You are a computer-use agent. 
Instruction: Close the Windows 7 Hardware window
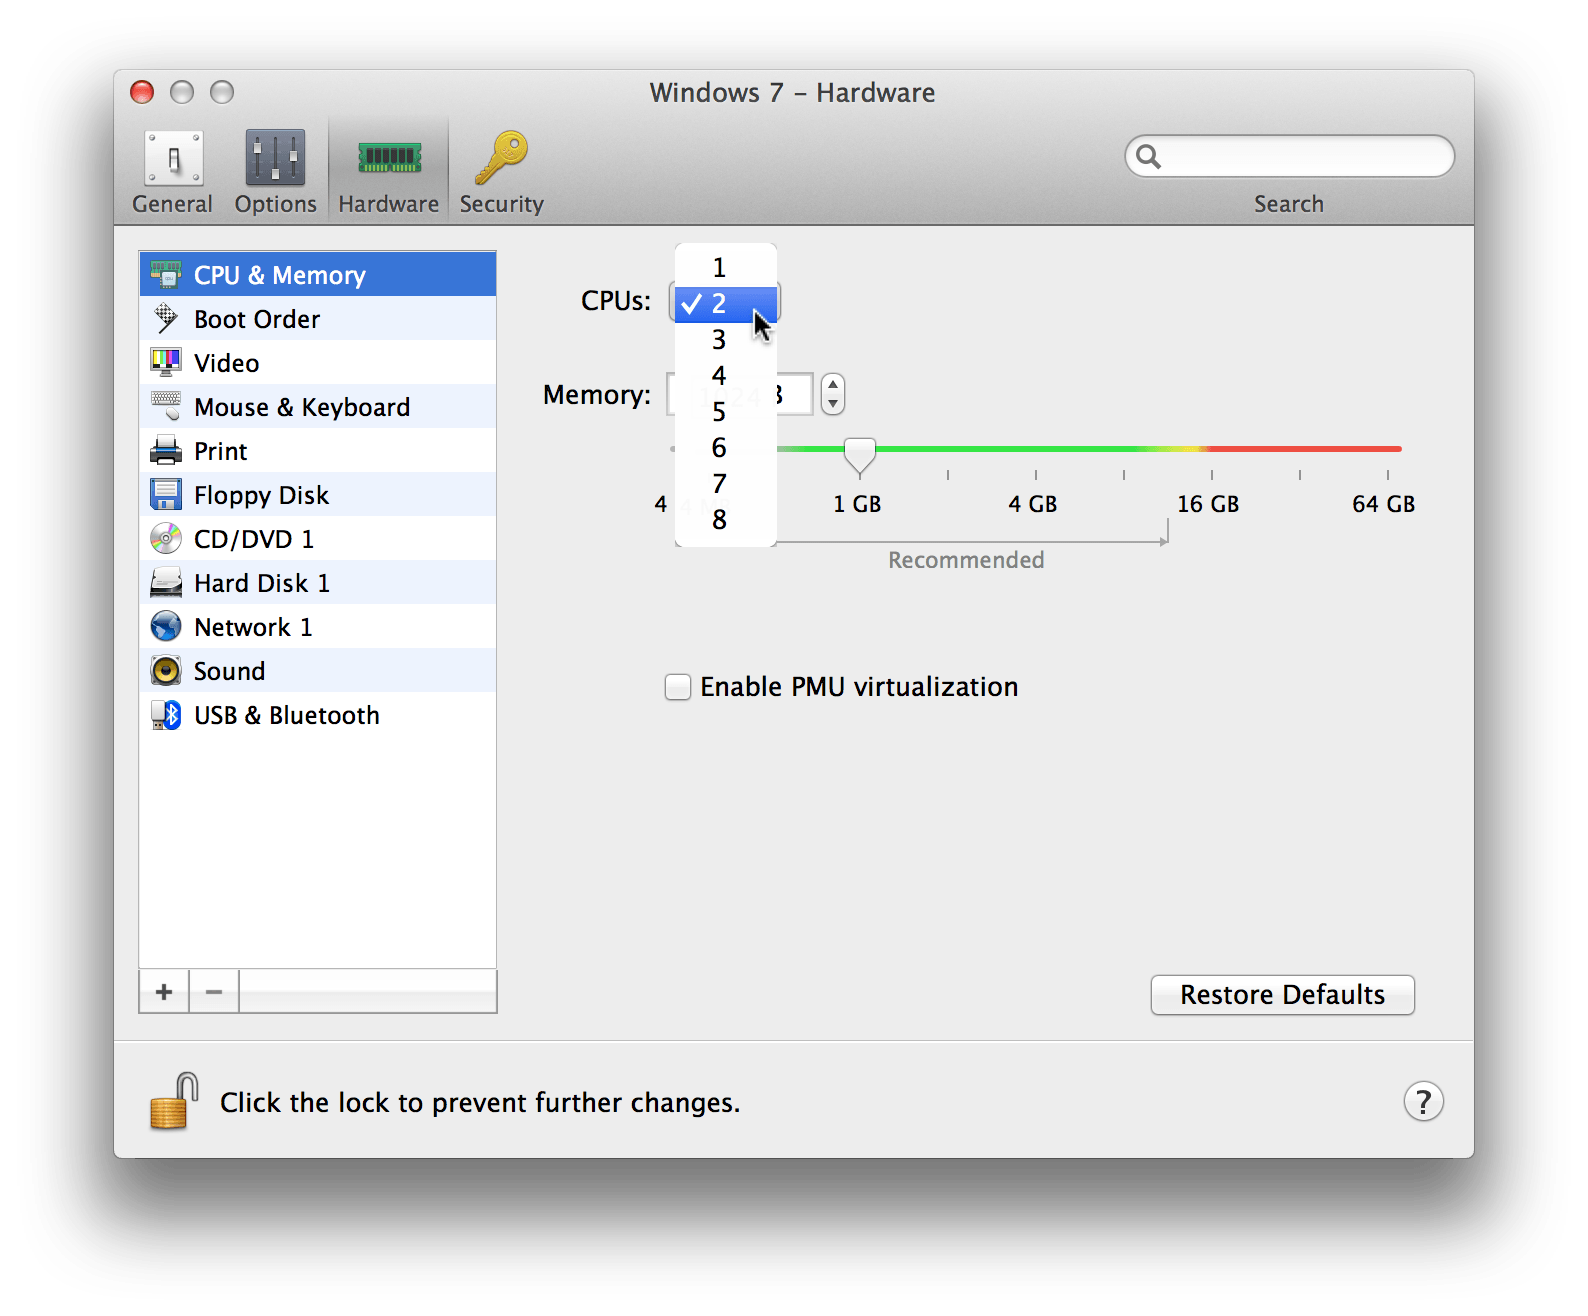point(142,92)
